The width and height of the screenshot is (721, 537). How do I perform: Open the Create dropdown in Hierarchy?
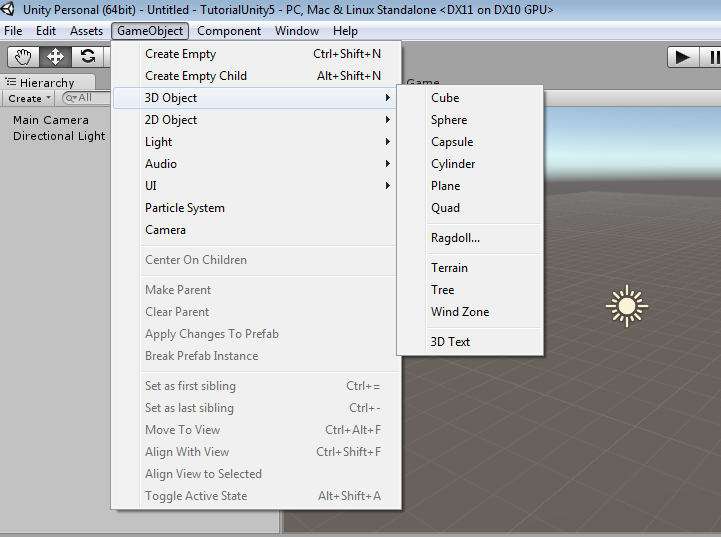(29, 98)
